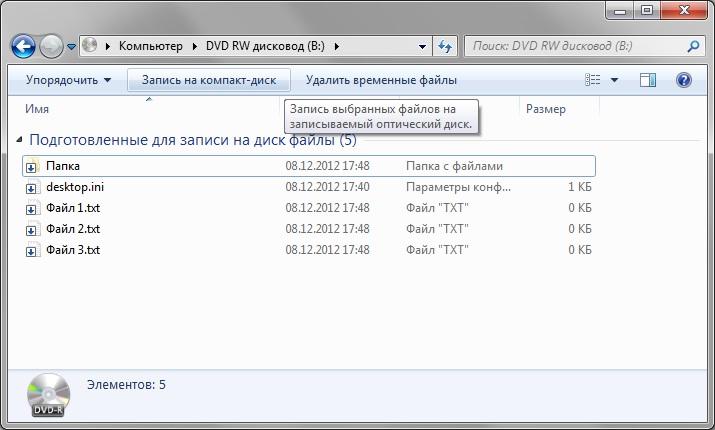Collapse the Подготовленные для записи group
Screen dimensions: 715x430
point(21,141)
